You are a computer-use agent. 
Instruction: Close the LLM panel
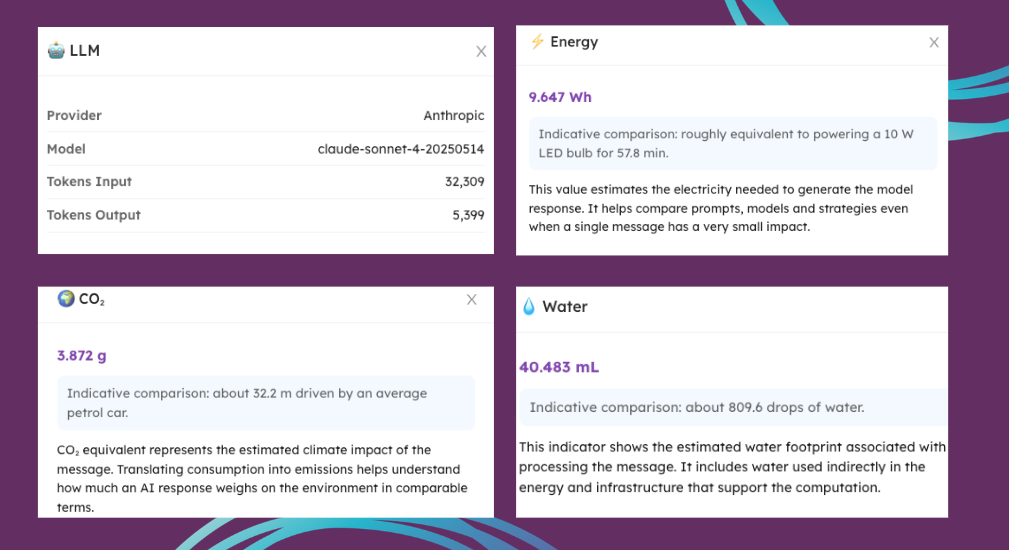(481, 51)
